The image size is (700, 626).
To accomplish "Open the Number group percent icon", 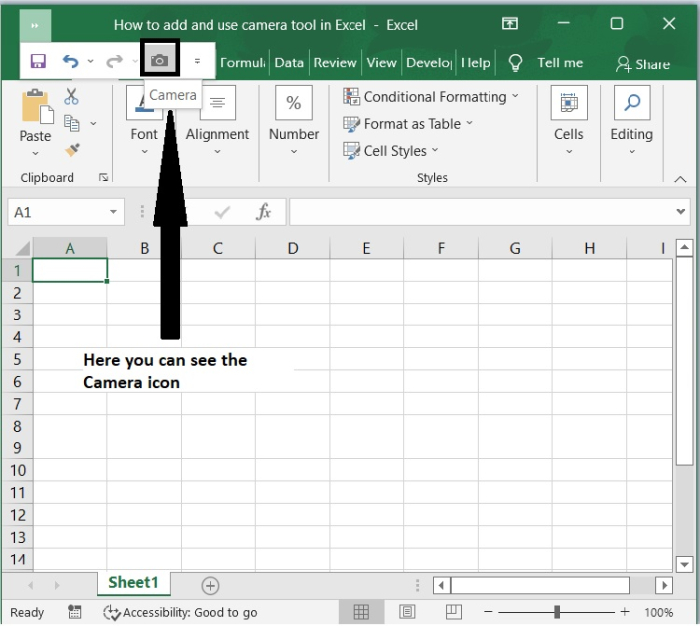I will click(294, 103).
